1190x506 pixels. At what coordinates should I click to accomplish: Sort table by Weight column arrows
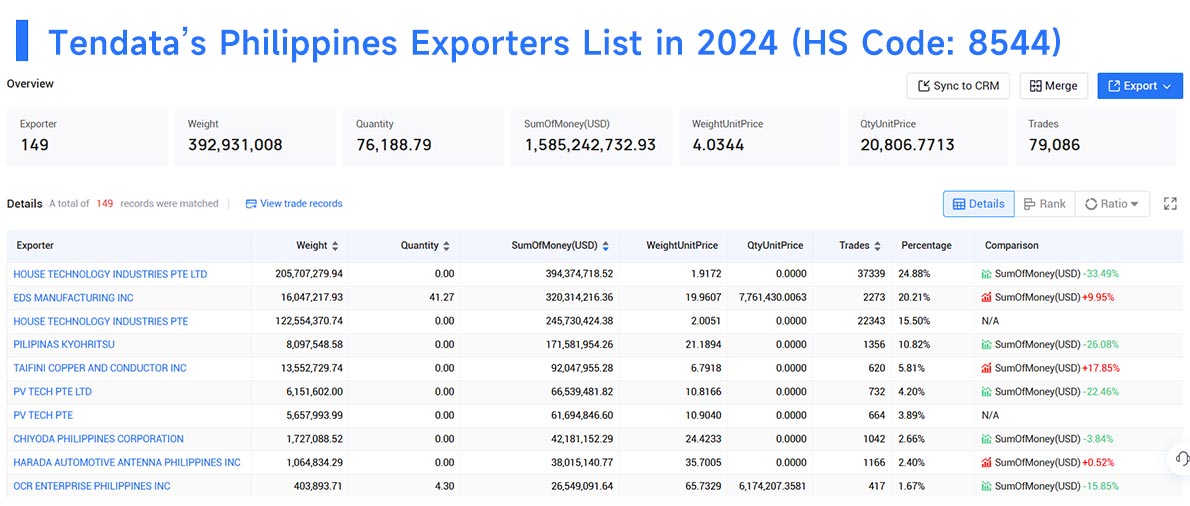tap(335, 246)
